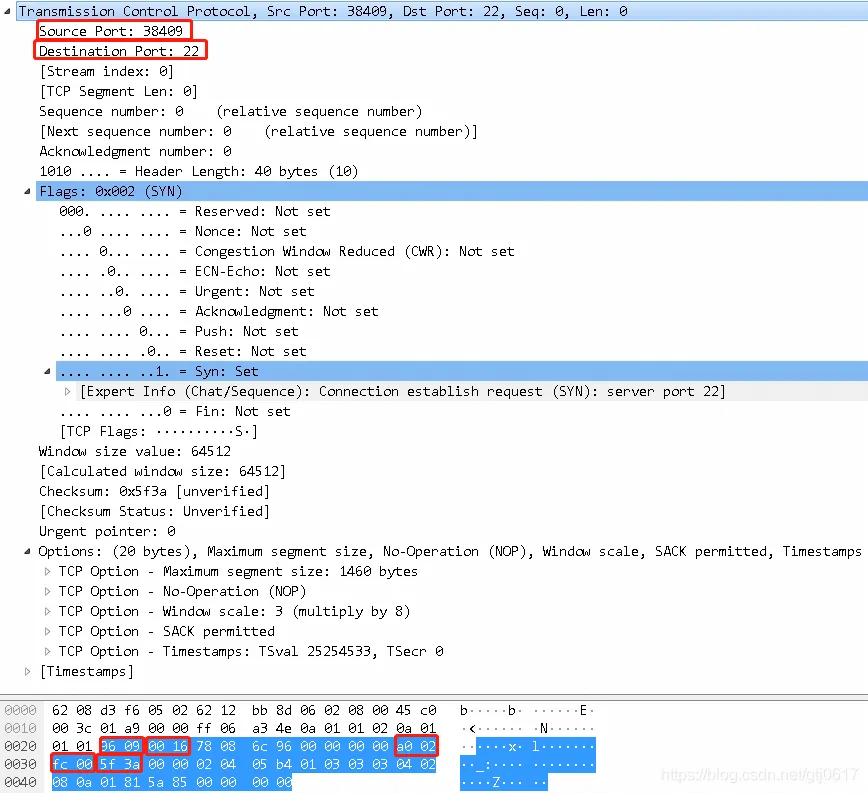Select the Destination Port: 22 row
This screenshot has width=868, height=793.
pos(119,51)
